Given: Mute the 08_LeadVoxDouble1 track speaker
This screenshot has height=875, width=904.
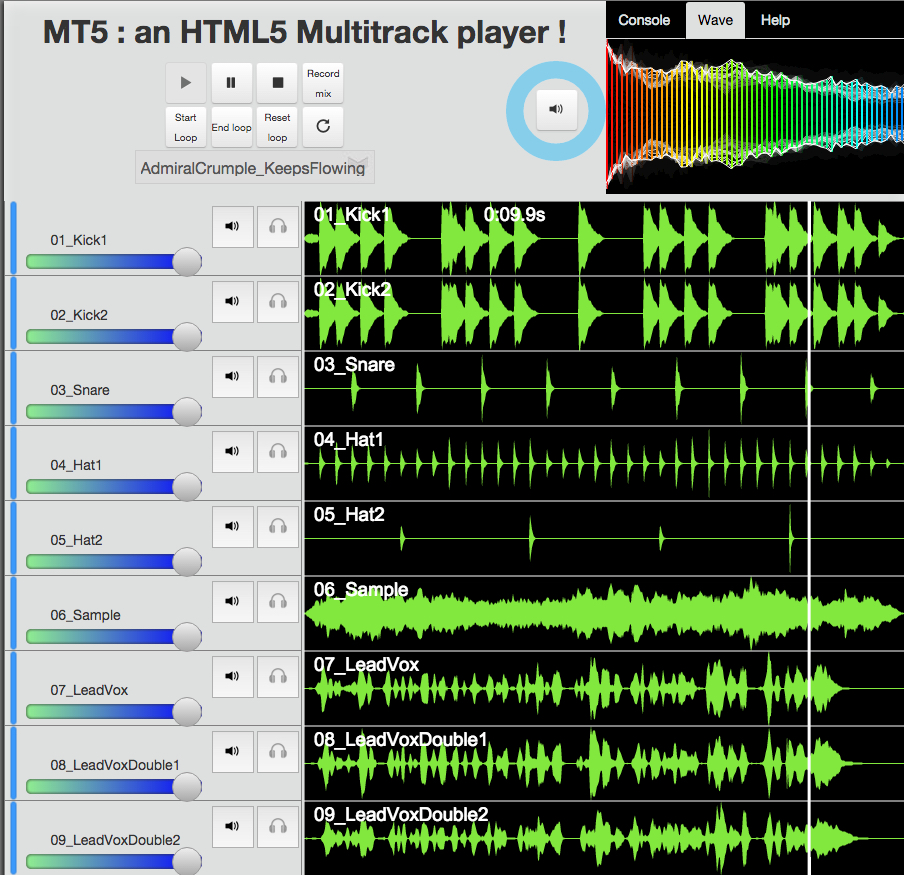Looking at the screenshot, I should click(x=232, y=751).
